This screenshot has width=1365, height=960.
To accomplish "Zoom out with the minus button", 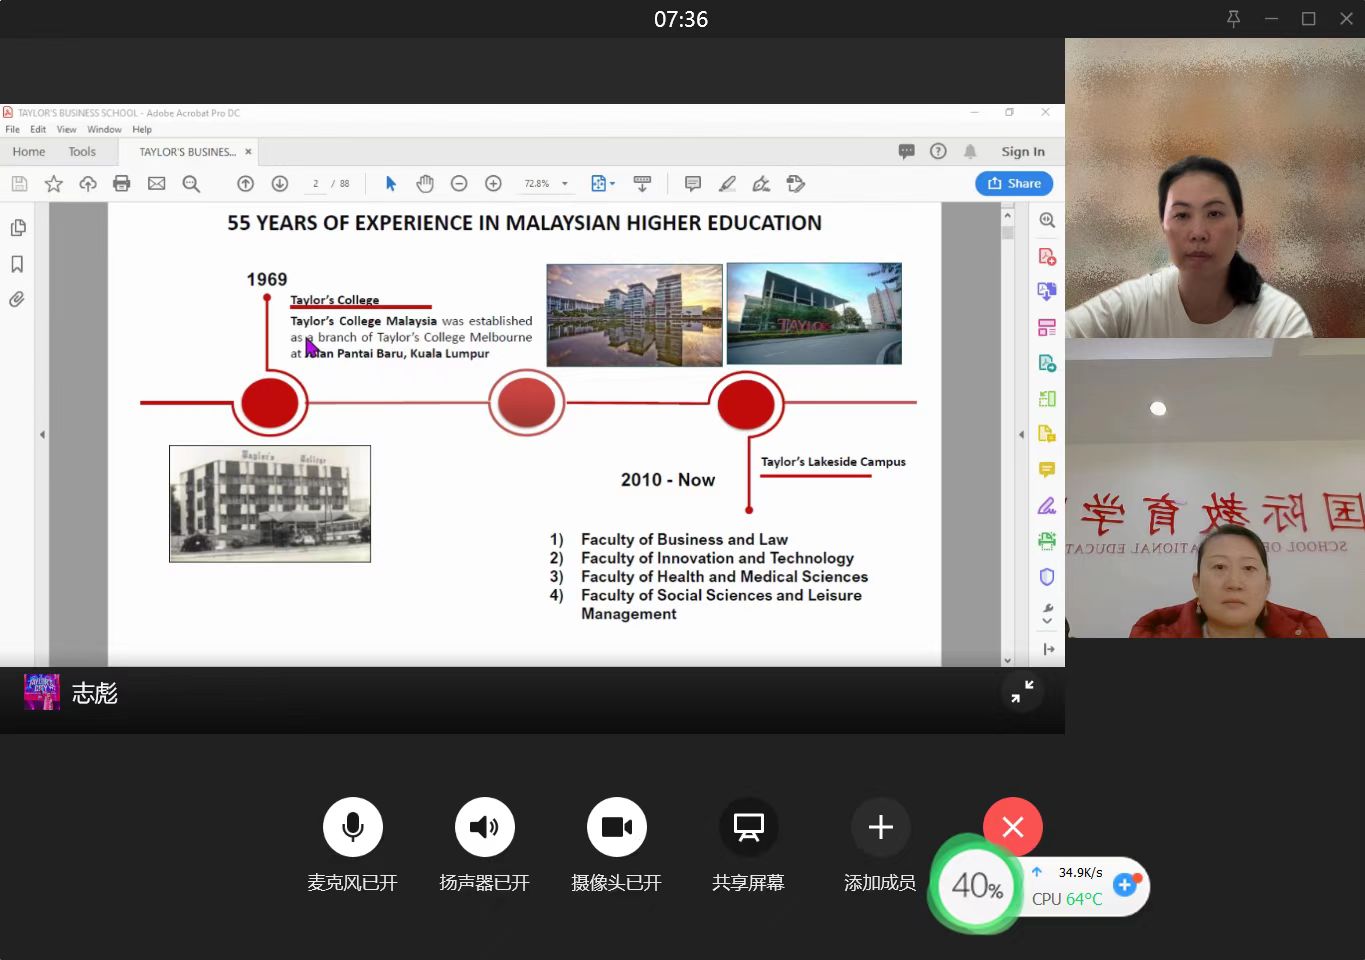I will (x=459, y=184).
